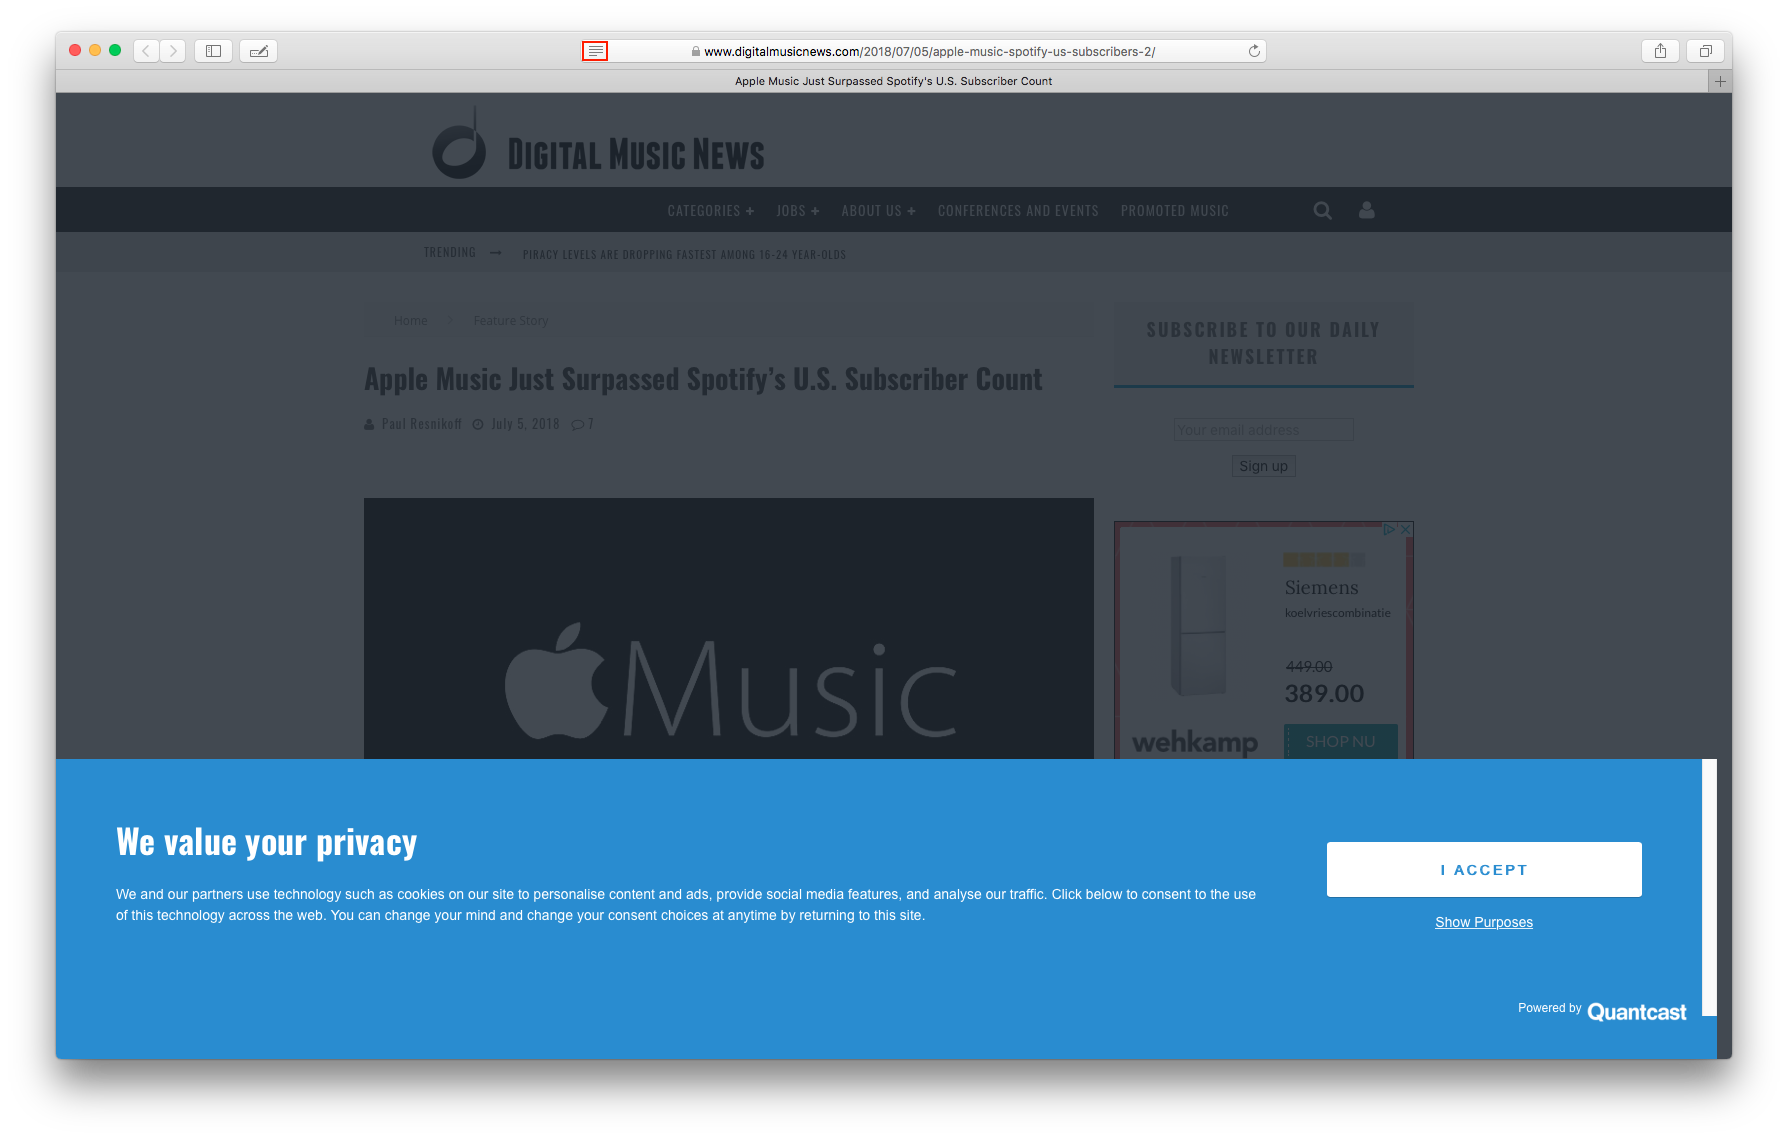The width and height of the screenshot is (1788, 1139).
Task: Click the Sign up button
Action: point(1263,466)
